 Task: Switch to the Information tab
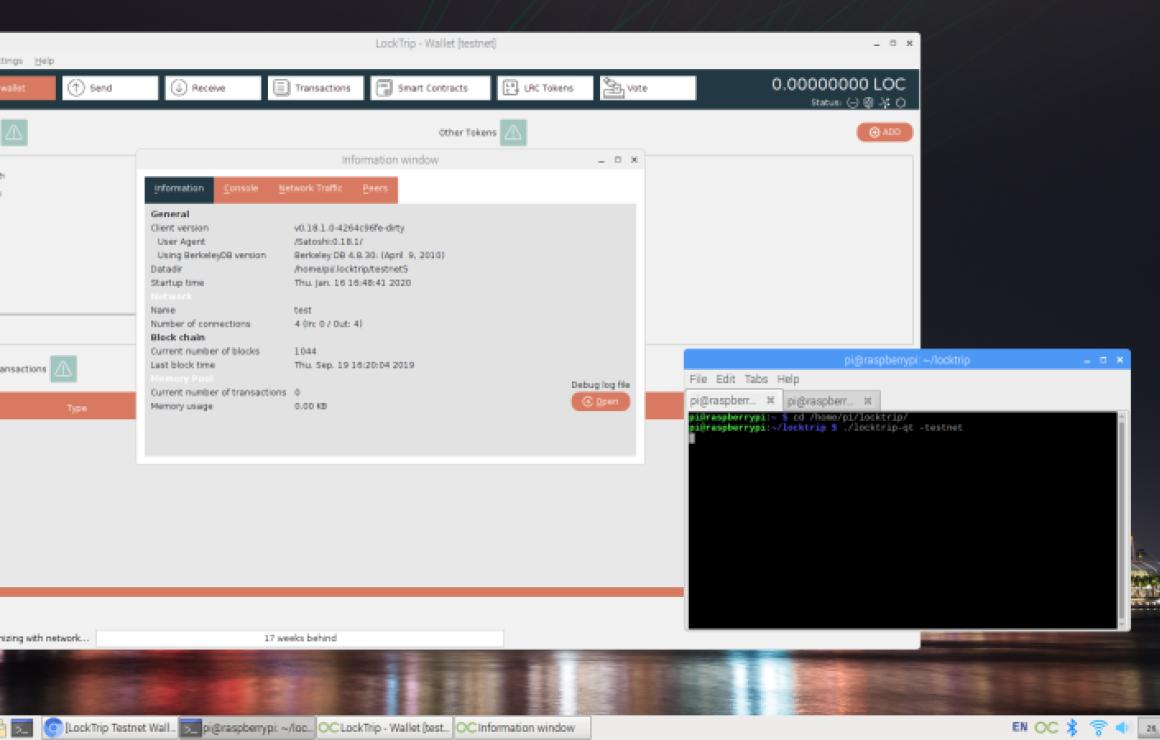click(x=179, y=189)
